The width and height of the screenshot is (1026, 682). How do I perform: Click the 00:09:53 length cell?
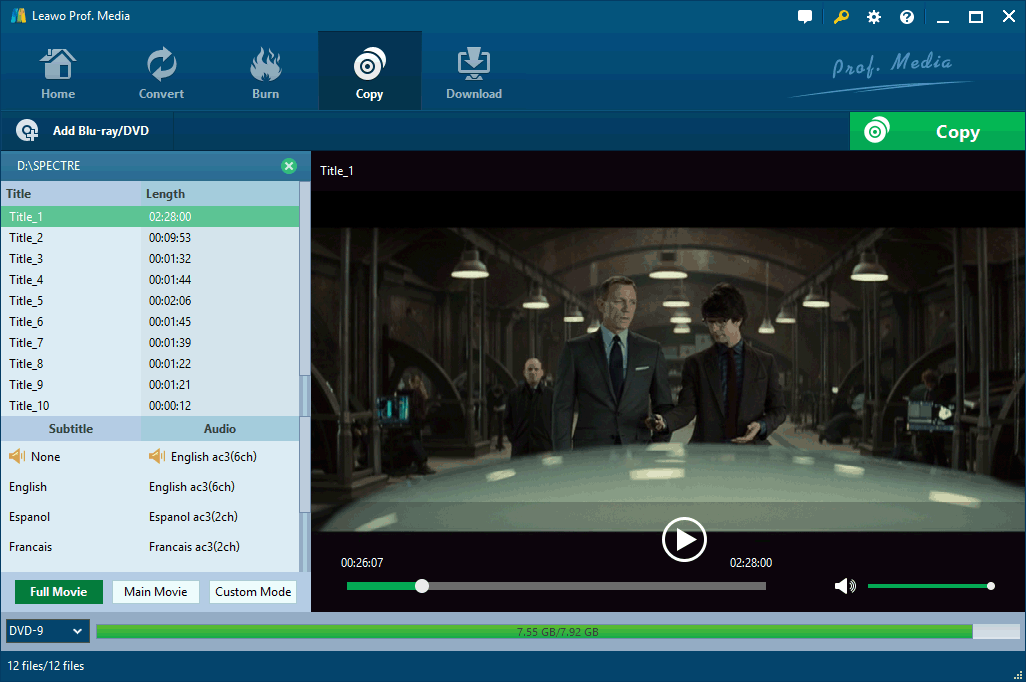[170, 238]
